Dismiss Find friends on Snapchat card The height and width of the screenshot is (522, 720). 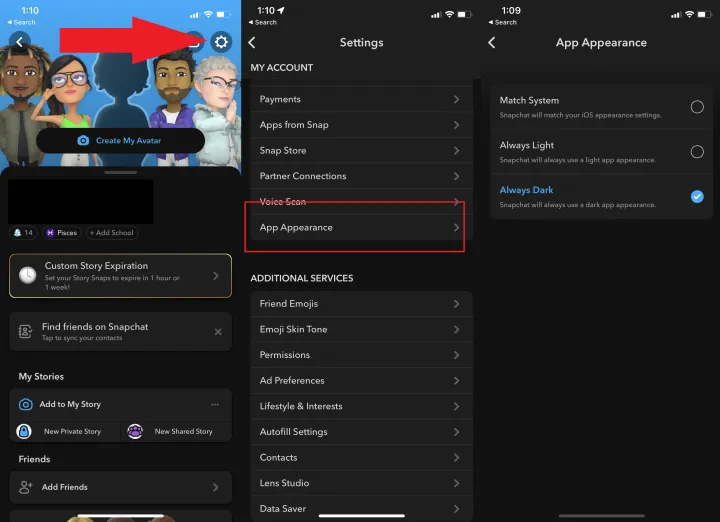tap(218, 332)
